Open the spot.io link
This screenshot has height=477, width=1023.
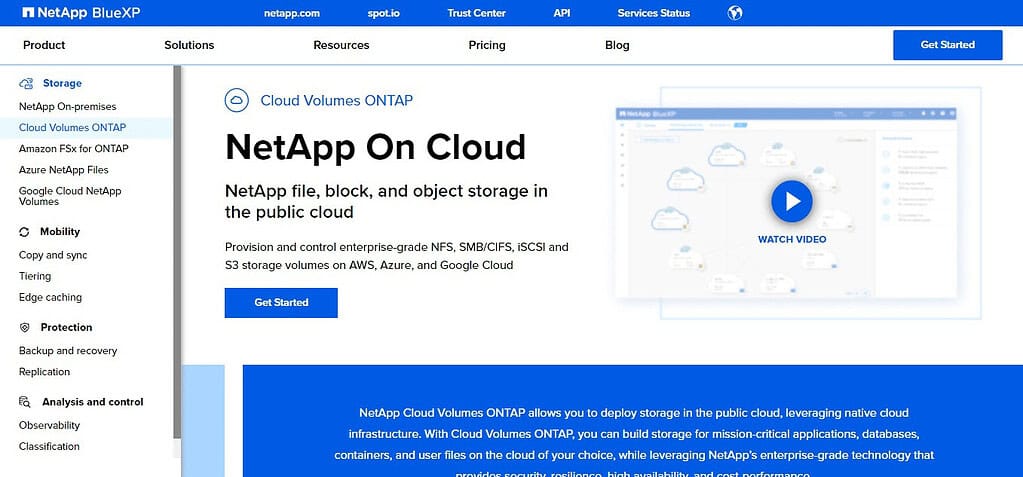pyautogui.click(x=384, y=13)
